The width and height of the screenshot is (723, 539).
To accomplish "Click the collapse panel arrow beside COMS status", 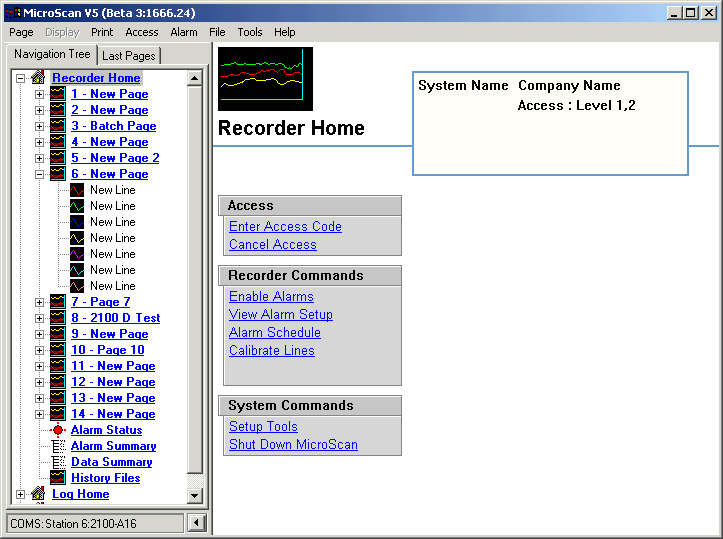I will [197, 523].
